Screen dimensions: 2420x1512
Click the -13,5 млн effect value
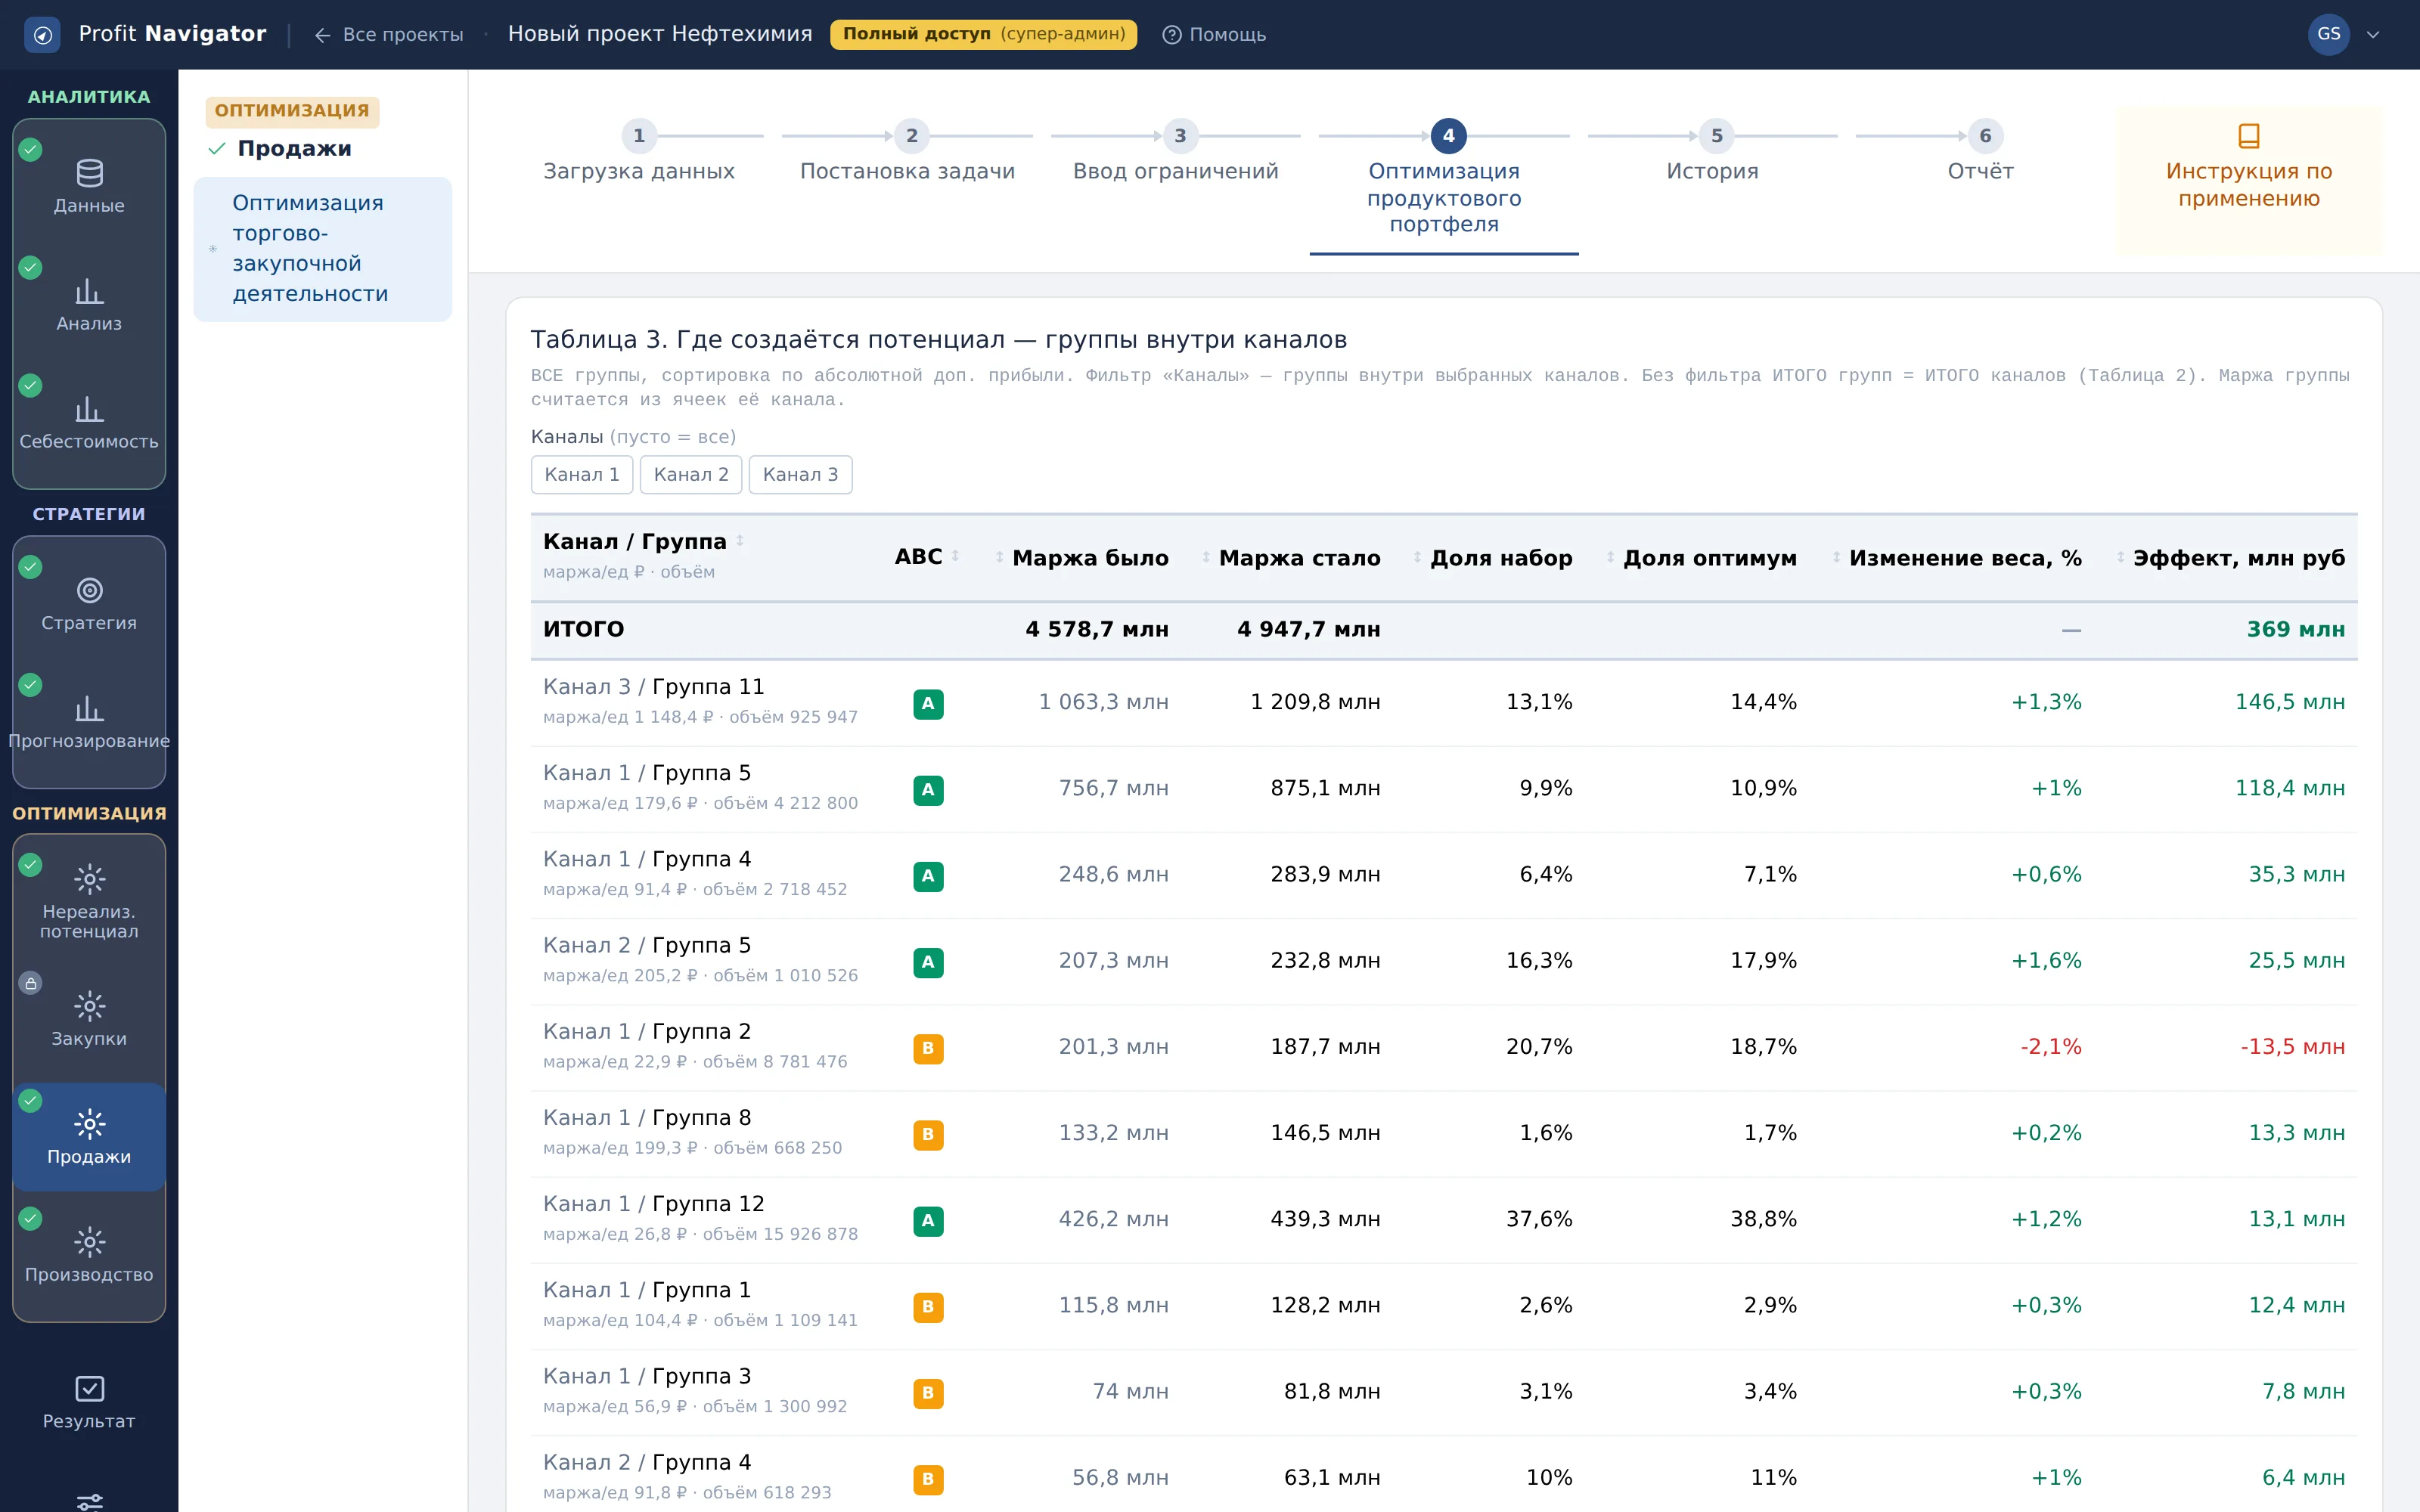point(2292,1047)
